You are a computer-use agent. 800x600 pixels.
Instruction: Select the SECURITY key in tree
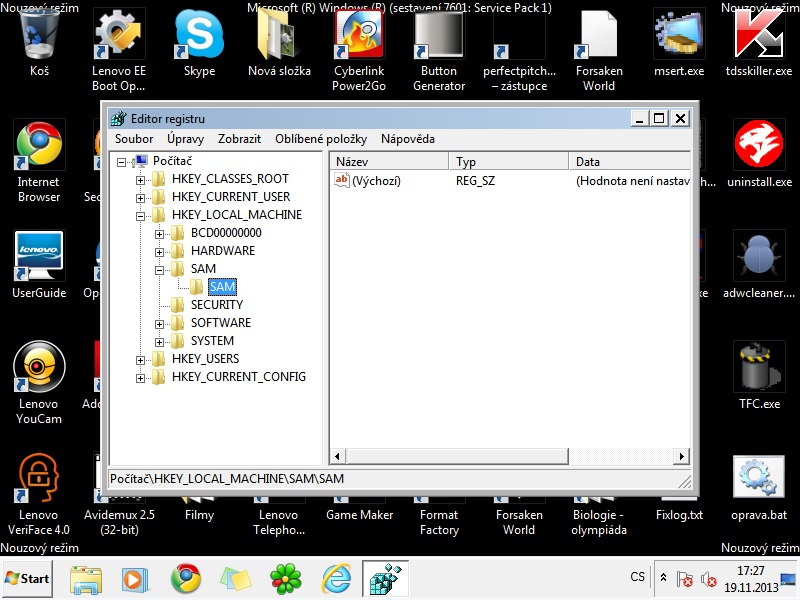(x=216, y=305)
